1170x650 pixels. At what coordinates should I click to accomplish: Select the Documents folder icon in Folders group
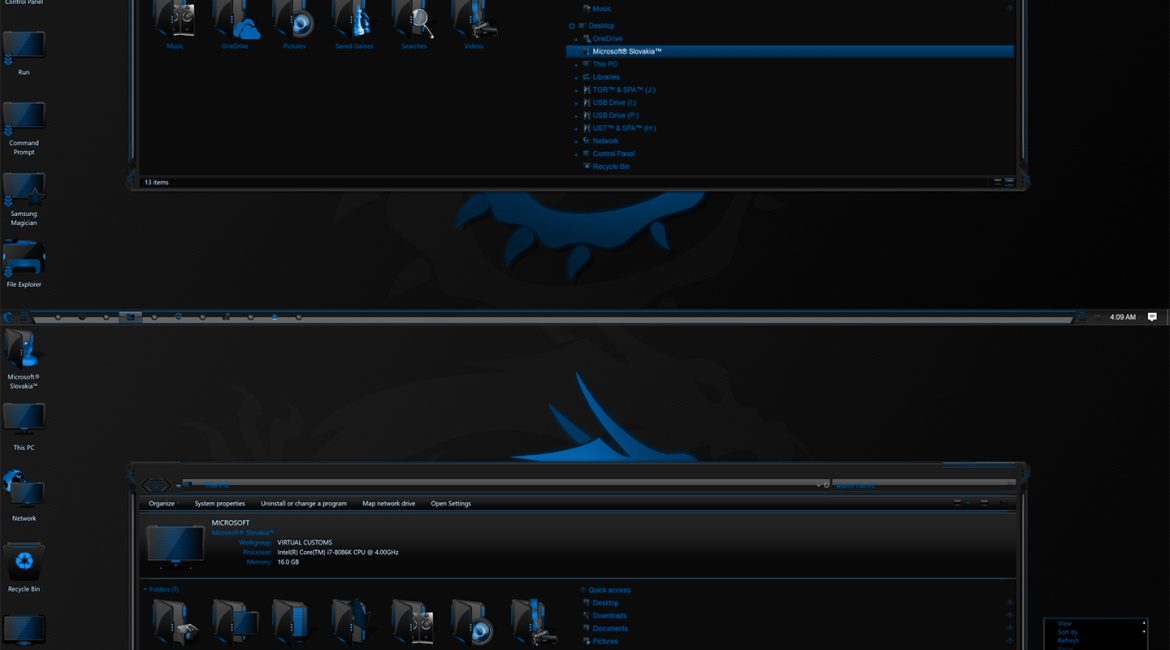click(291, 622)
